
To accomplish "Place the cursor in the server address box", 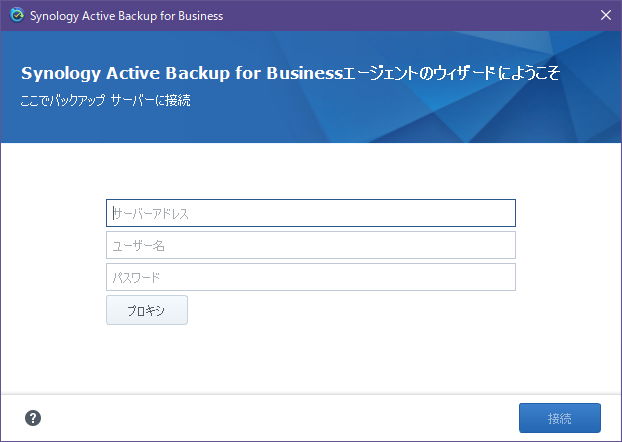I will (311, 213).
